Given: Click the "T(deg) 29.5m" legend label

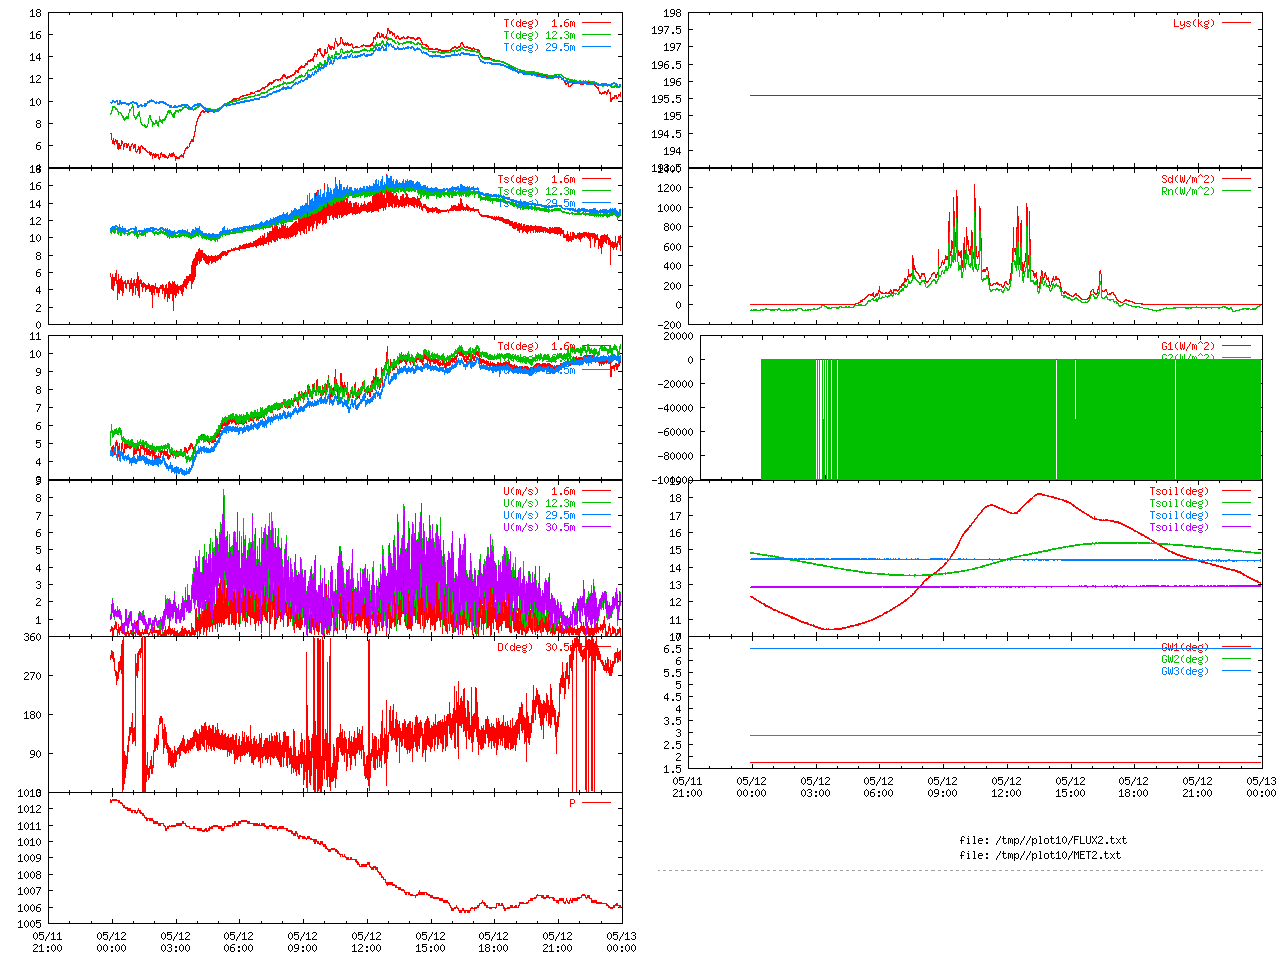Looking at the screenshot, I should (x=539, y=47).
